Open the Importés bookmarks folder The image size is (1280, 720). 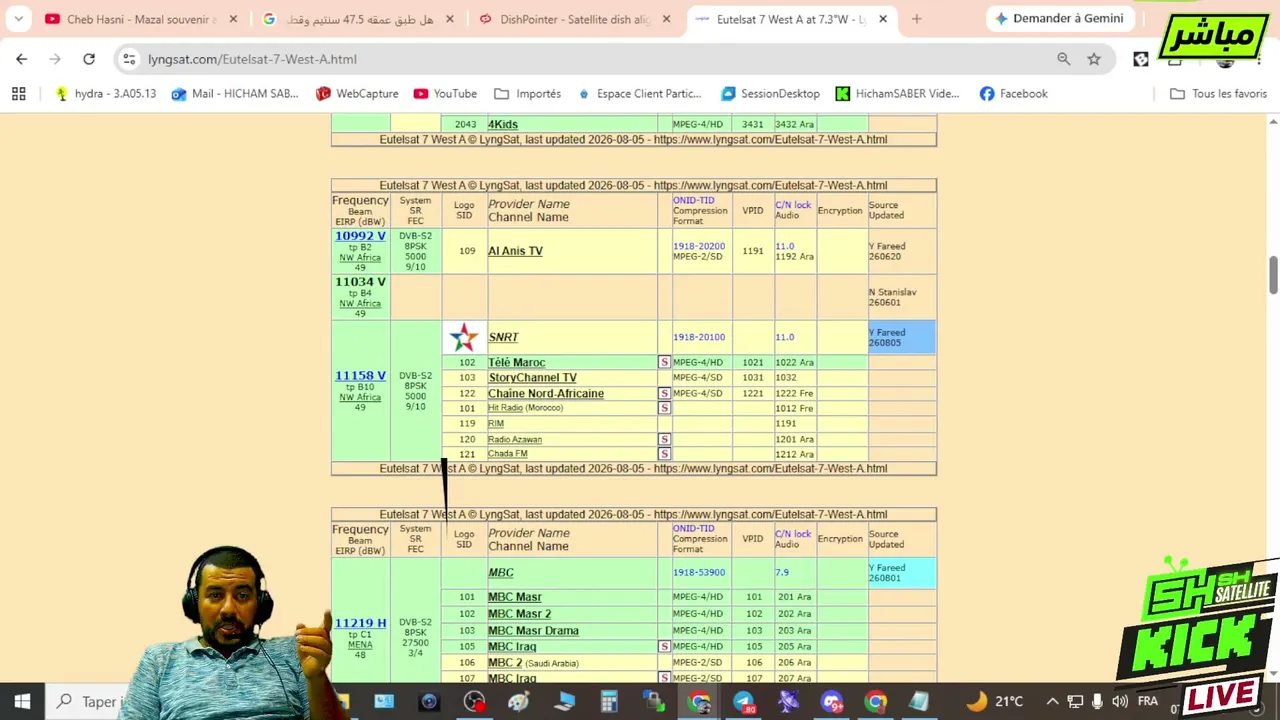(x=527, y=93)
